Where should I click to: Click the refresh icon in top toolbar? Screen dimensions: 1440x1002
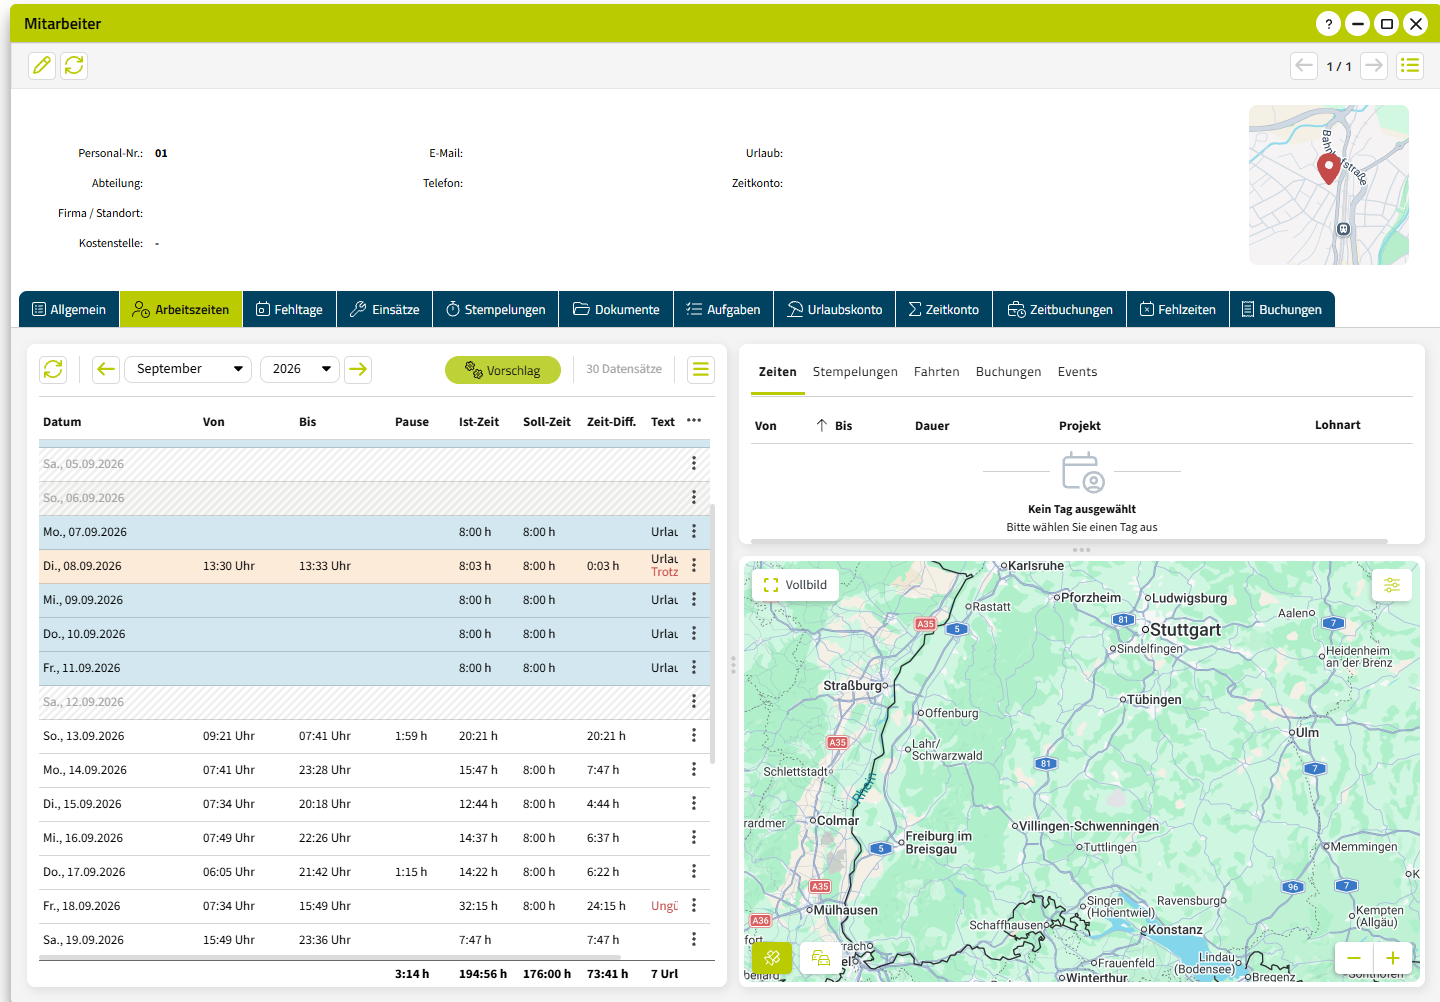tap(74, 66)
